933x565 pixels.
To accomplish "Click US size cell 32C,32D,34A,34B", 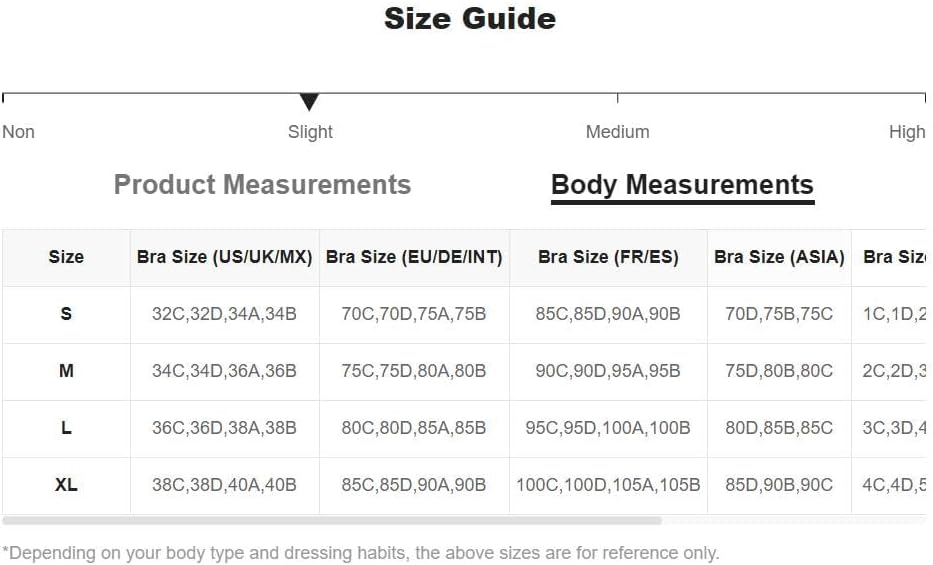I will coord(225,314).
